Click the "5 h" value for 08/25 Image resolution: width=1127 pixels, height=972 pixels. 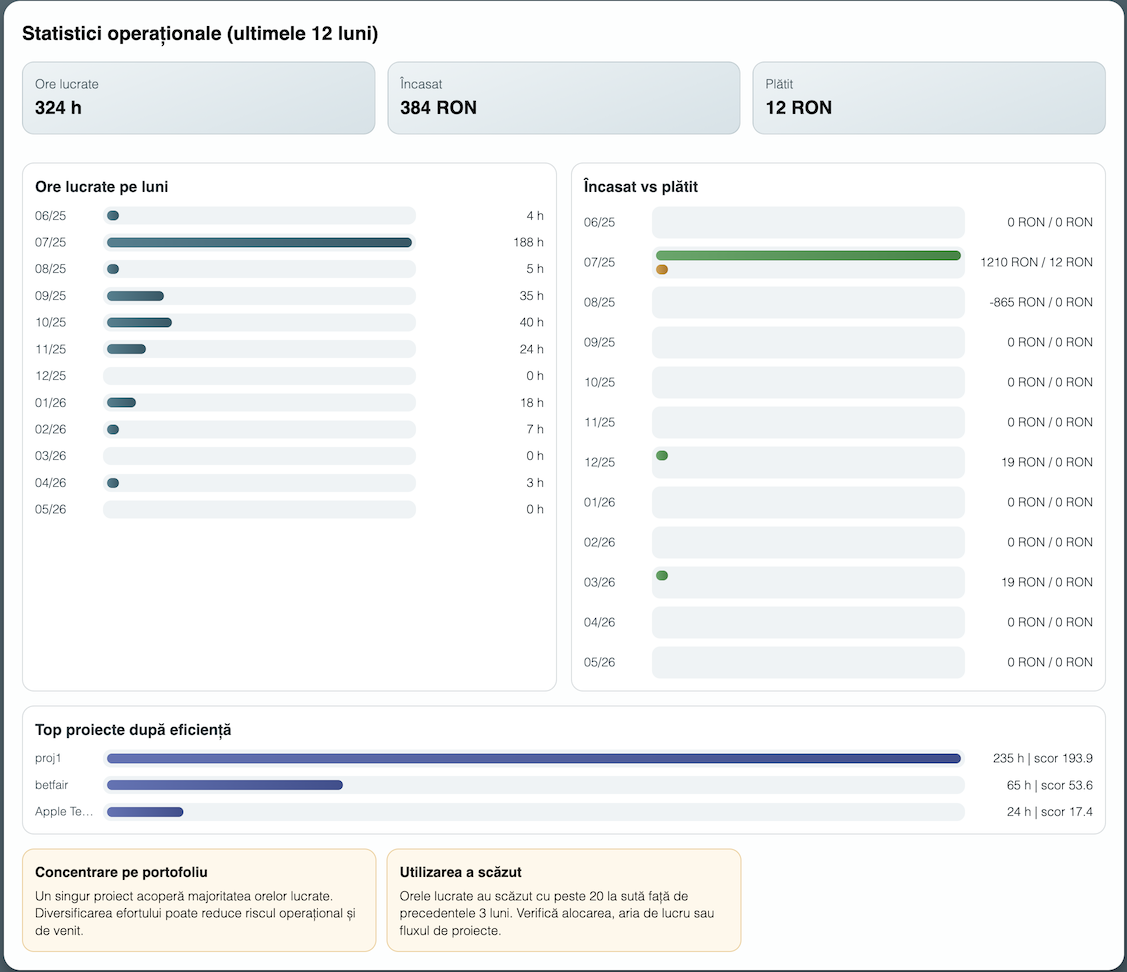[x=535, y=269]
